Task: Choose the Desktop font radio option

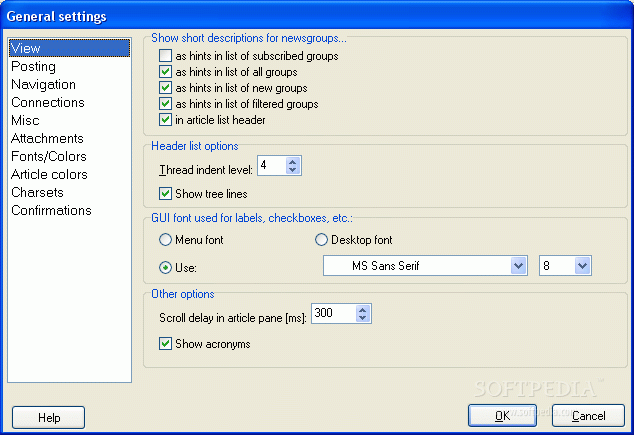Action: [x=321, y=240]
